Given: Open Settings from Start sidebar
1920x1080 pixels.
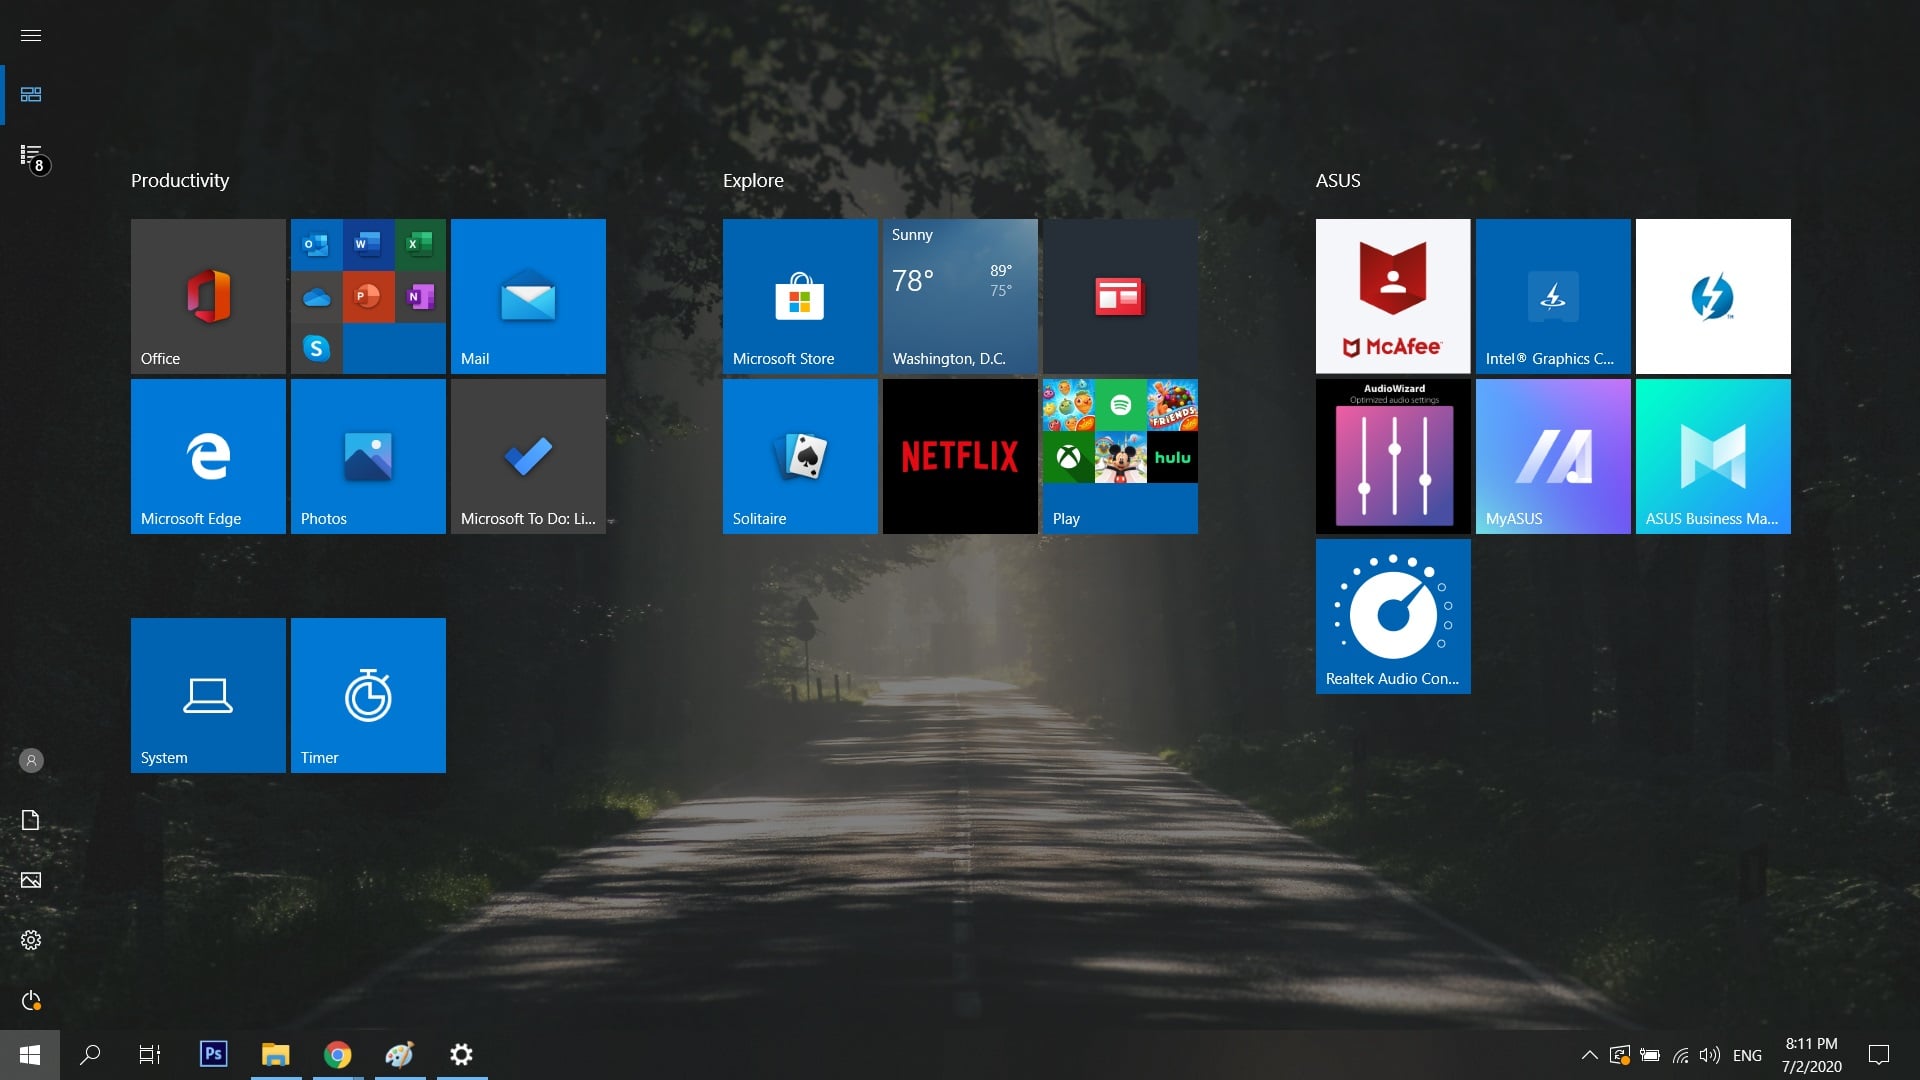Looking at the screenshot, I should [x=31, y=940].
